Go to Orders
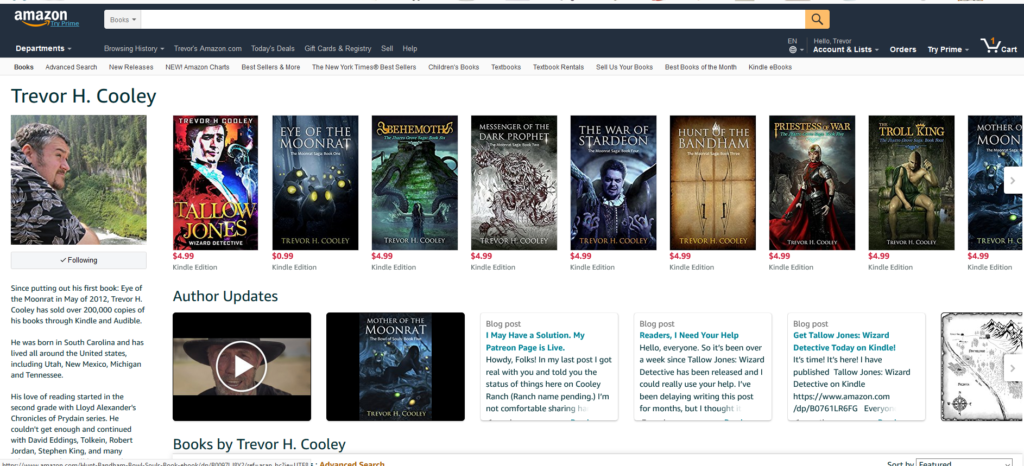This screenshot has width=1024, height=466. point(903,50)
